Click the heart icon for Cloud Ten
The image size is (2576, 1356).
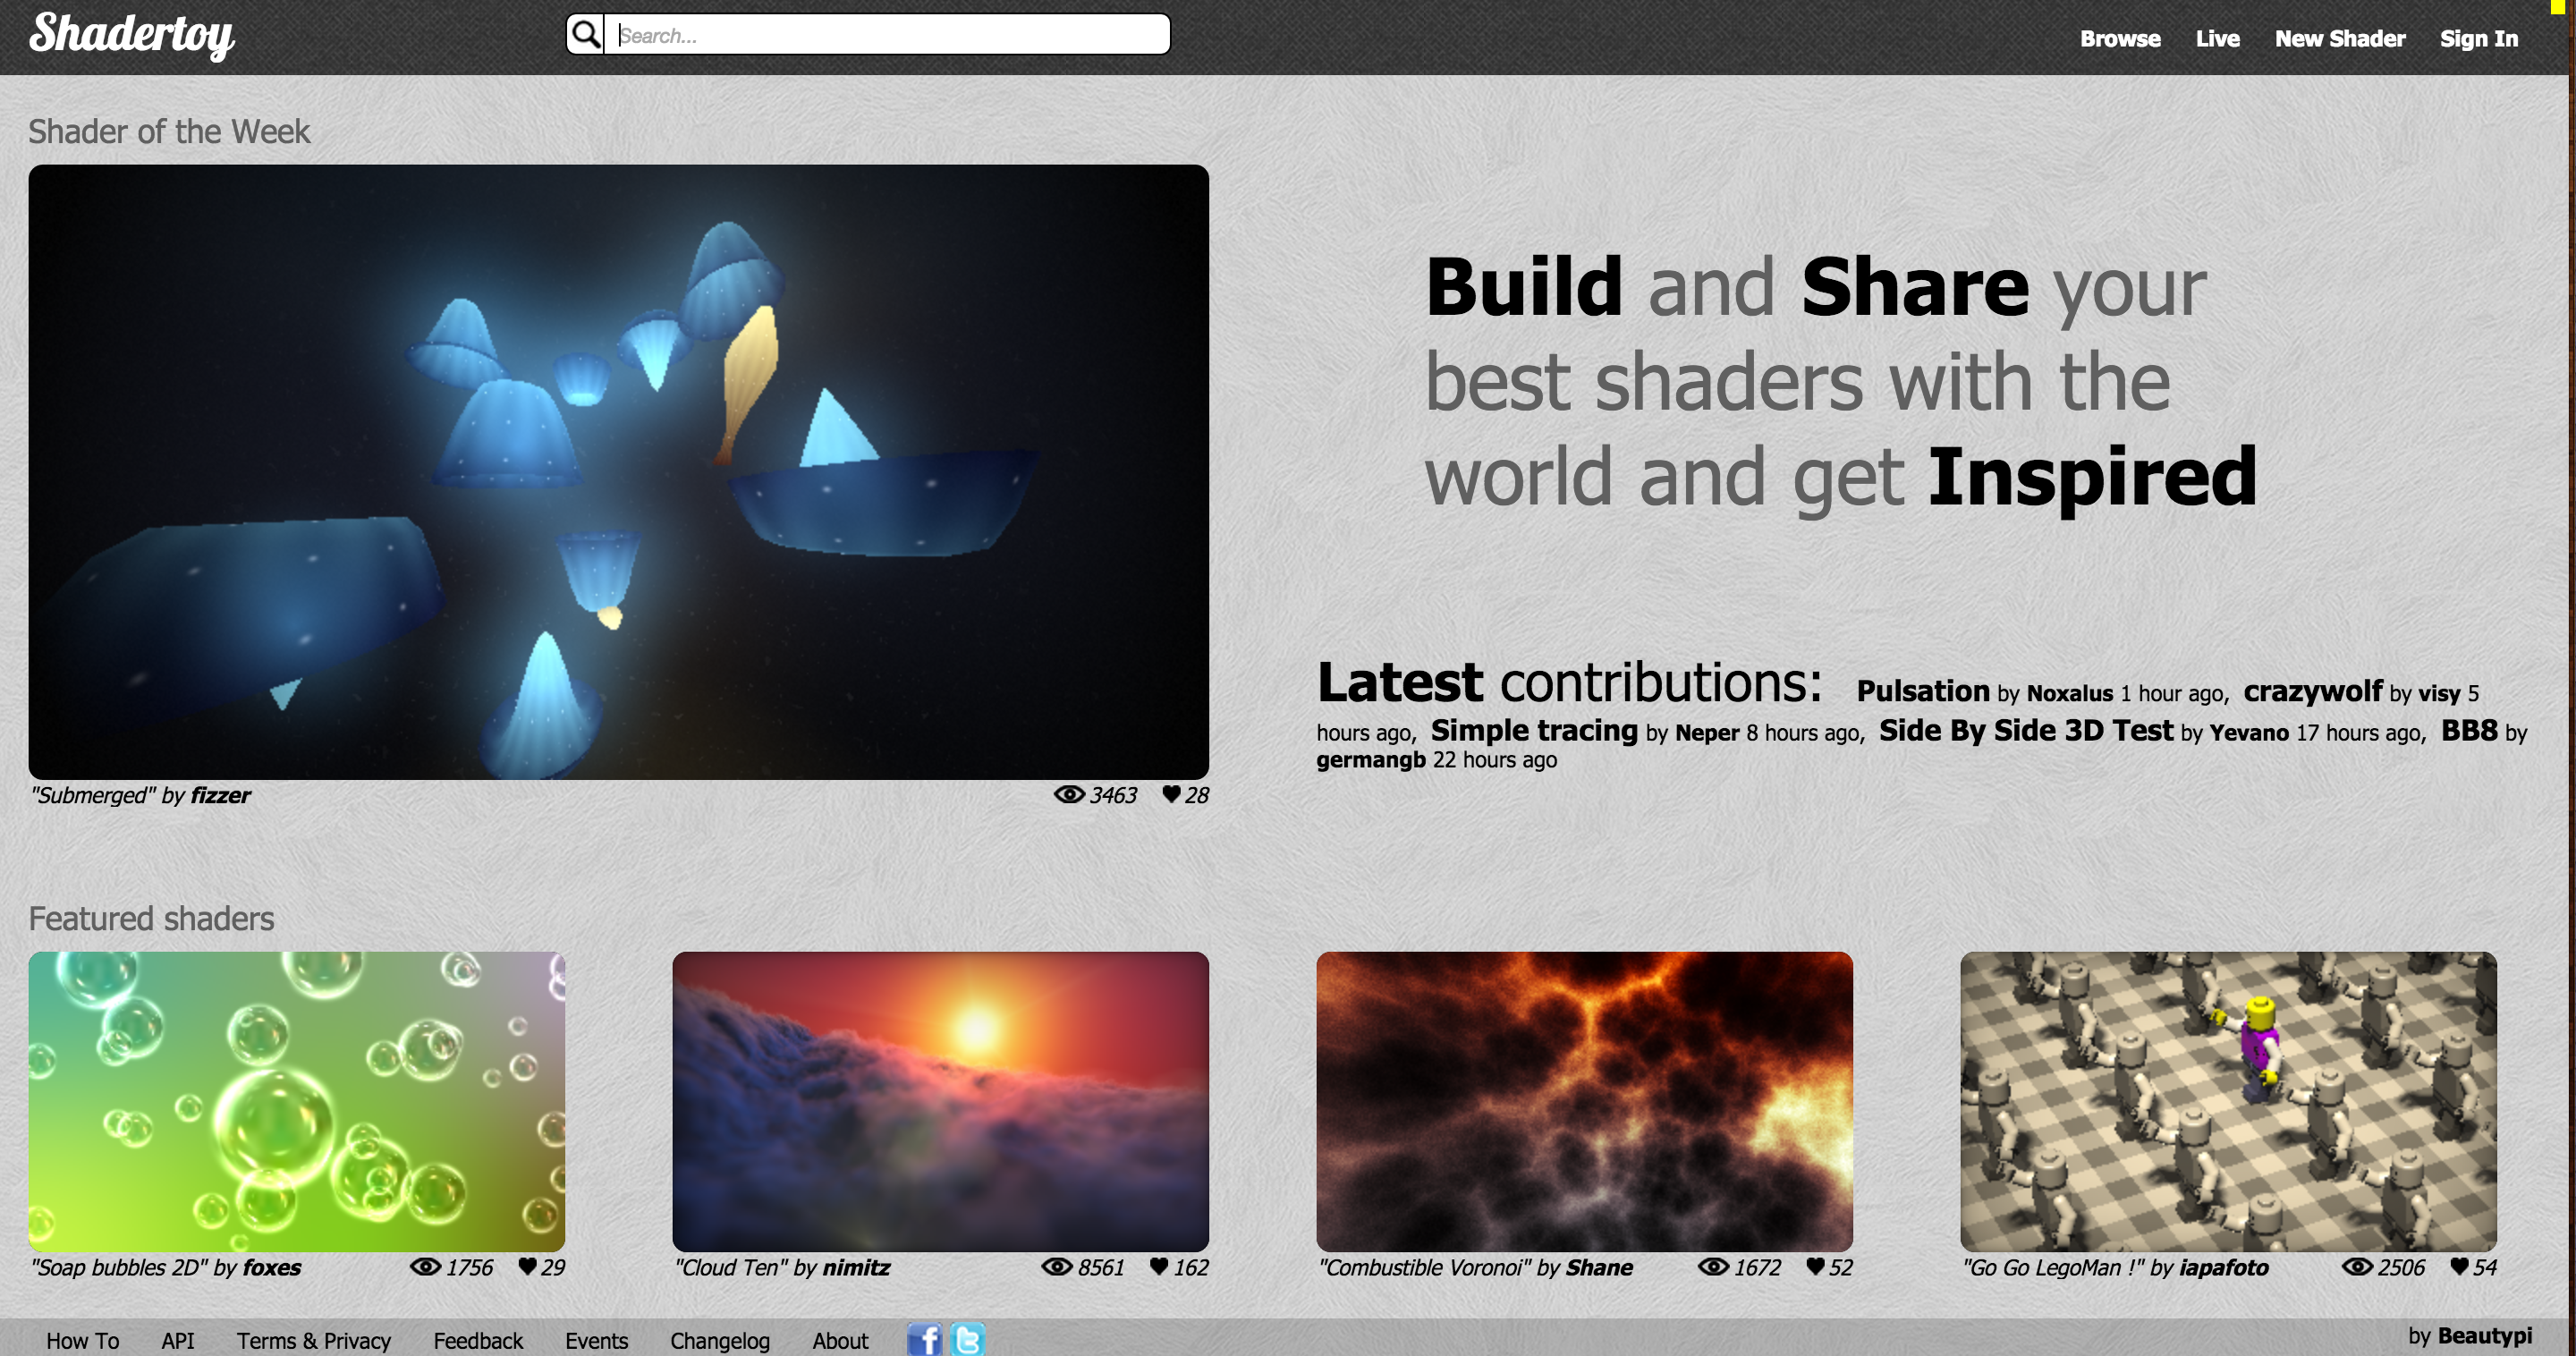(x=1159, y=1266)
